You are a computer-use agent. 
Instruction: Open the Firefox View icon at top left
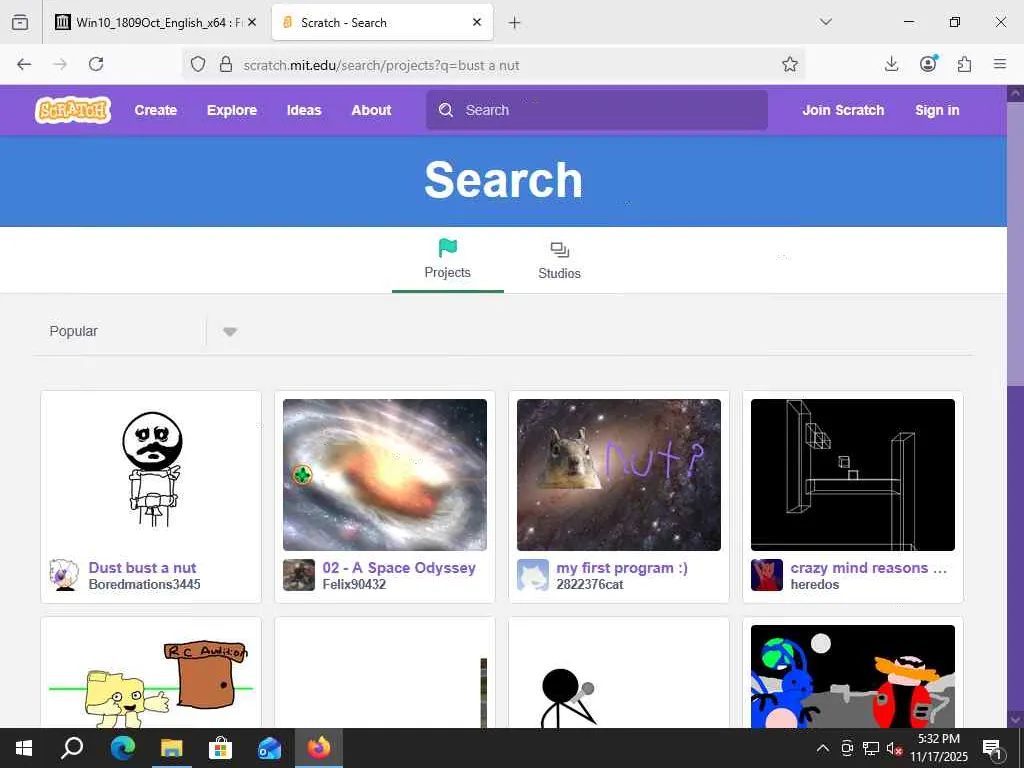click(20, 22)
